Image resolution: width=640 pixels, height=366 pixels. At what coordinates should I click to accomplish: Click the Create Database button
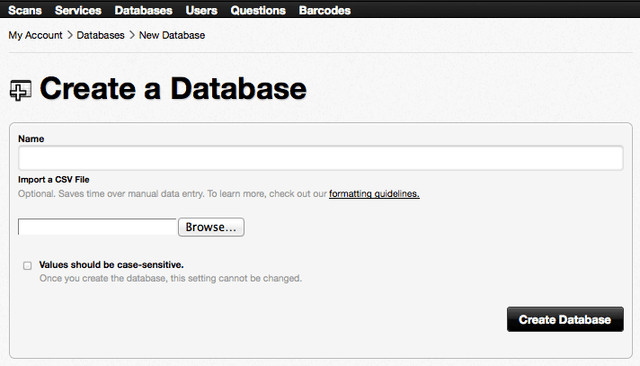pyautogui.click(x=565, y=319)
